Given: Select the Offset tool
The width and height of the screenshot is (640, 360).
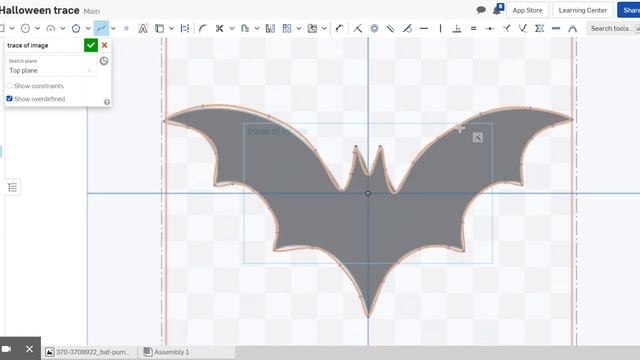Looking at the screenshot, I should [x=245, y=28].
